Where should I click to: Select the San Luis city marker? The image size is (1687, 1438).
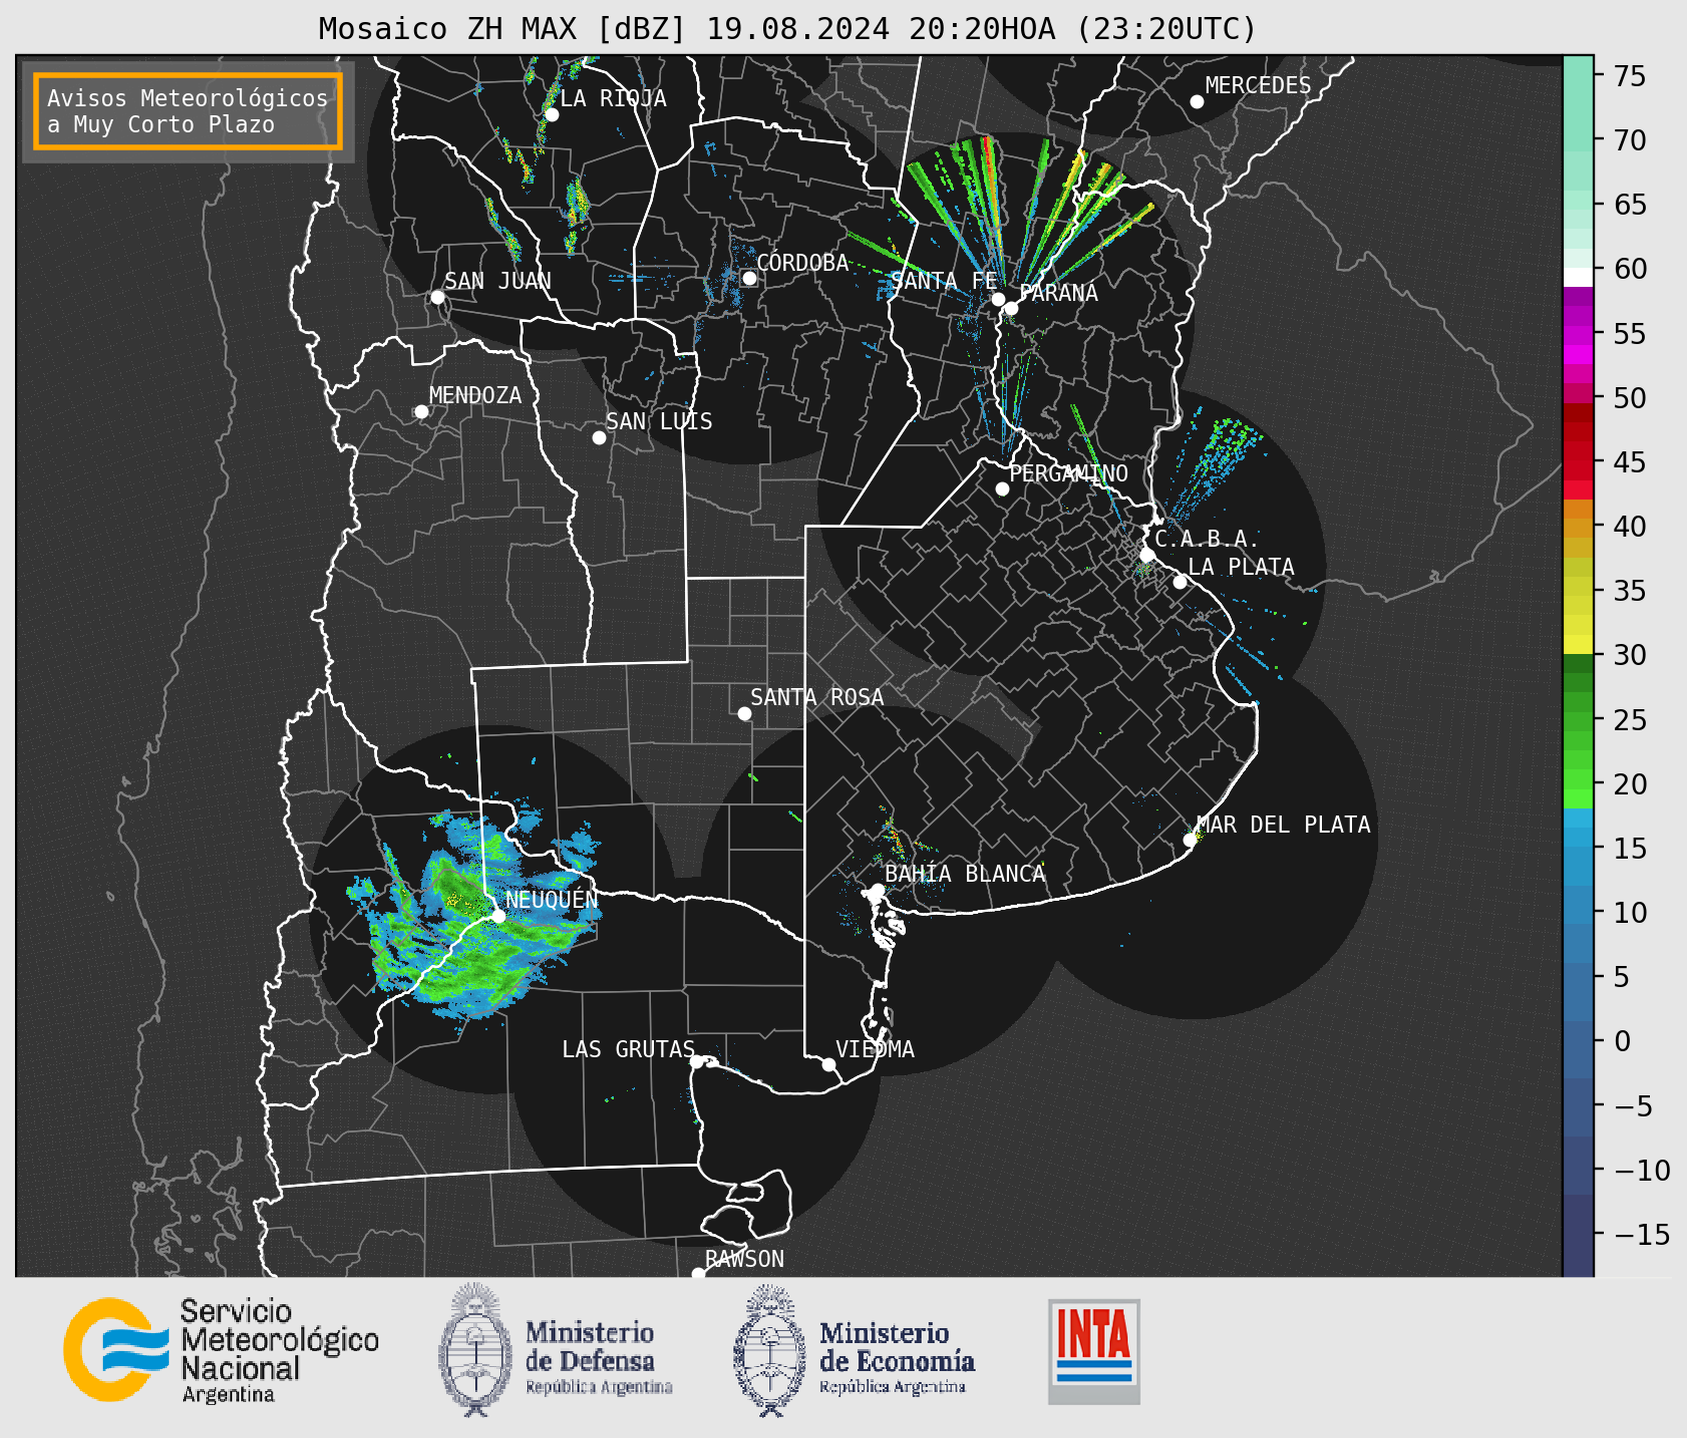pyautogui.click(x=599, y=438)
